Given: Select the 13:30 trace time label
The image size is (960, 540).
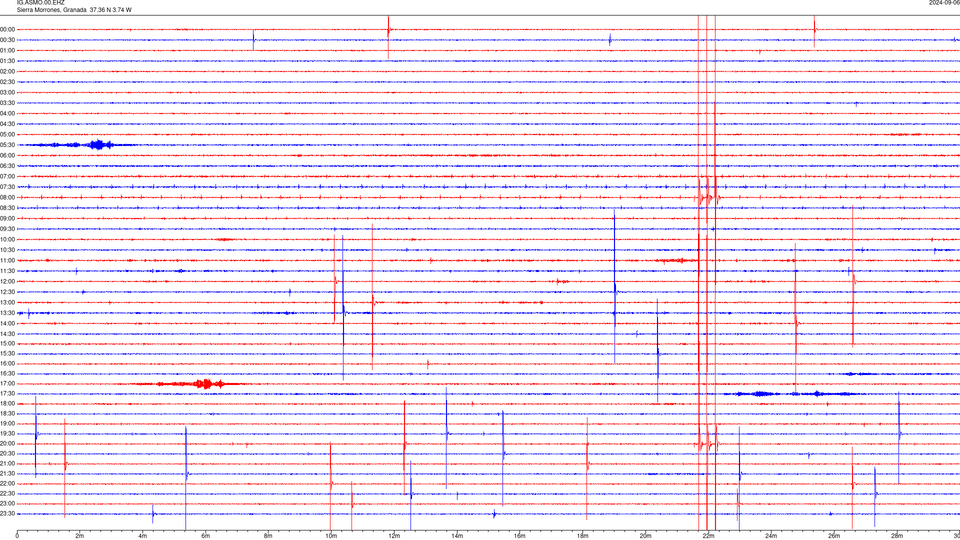Looking at the screenshot, I should pos(8,313).
